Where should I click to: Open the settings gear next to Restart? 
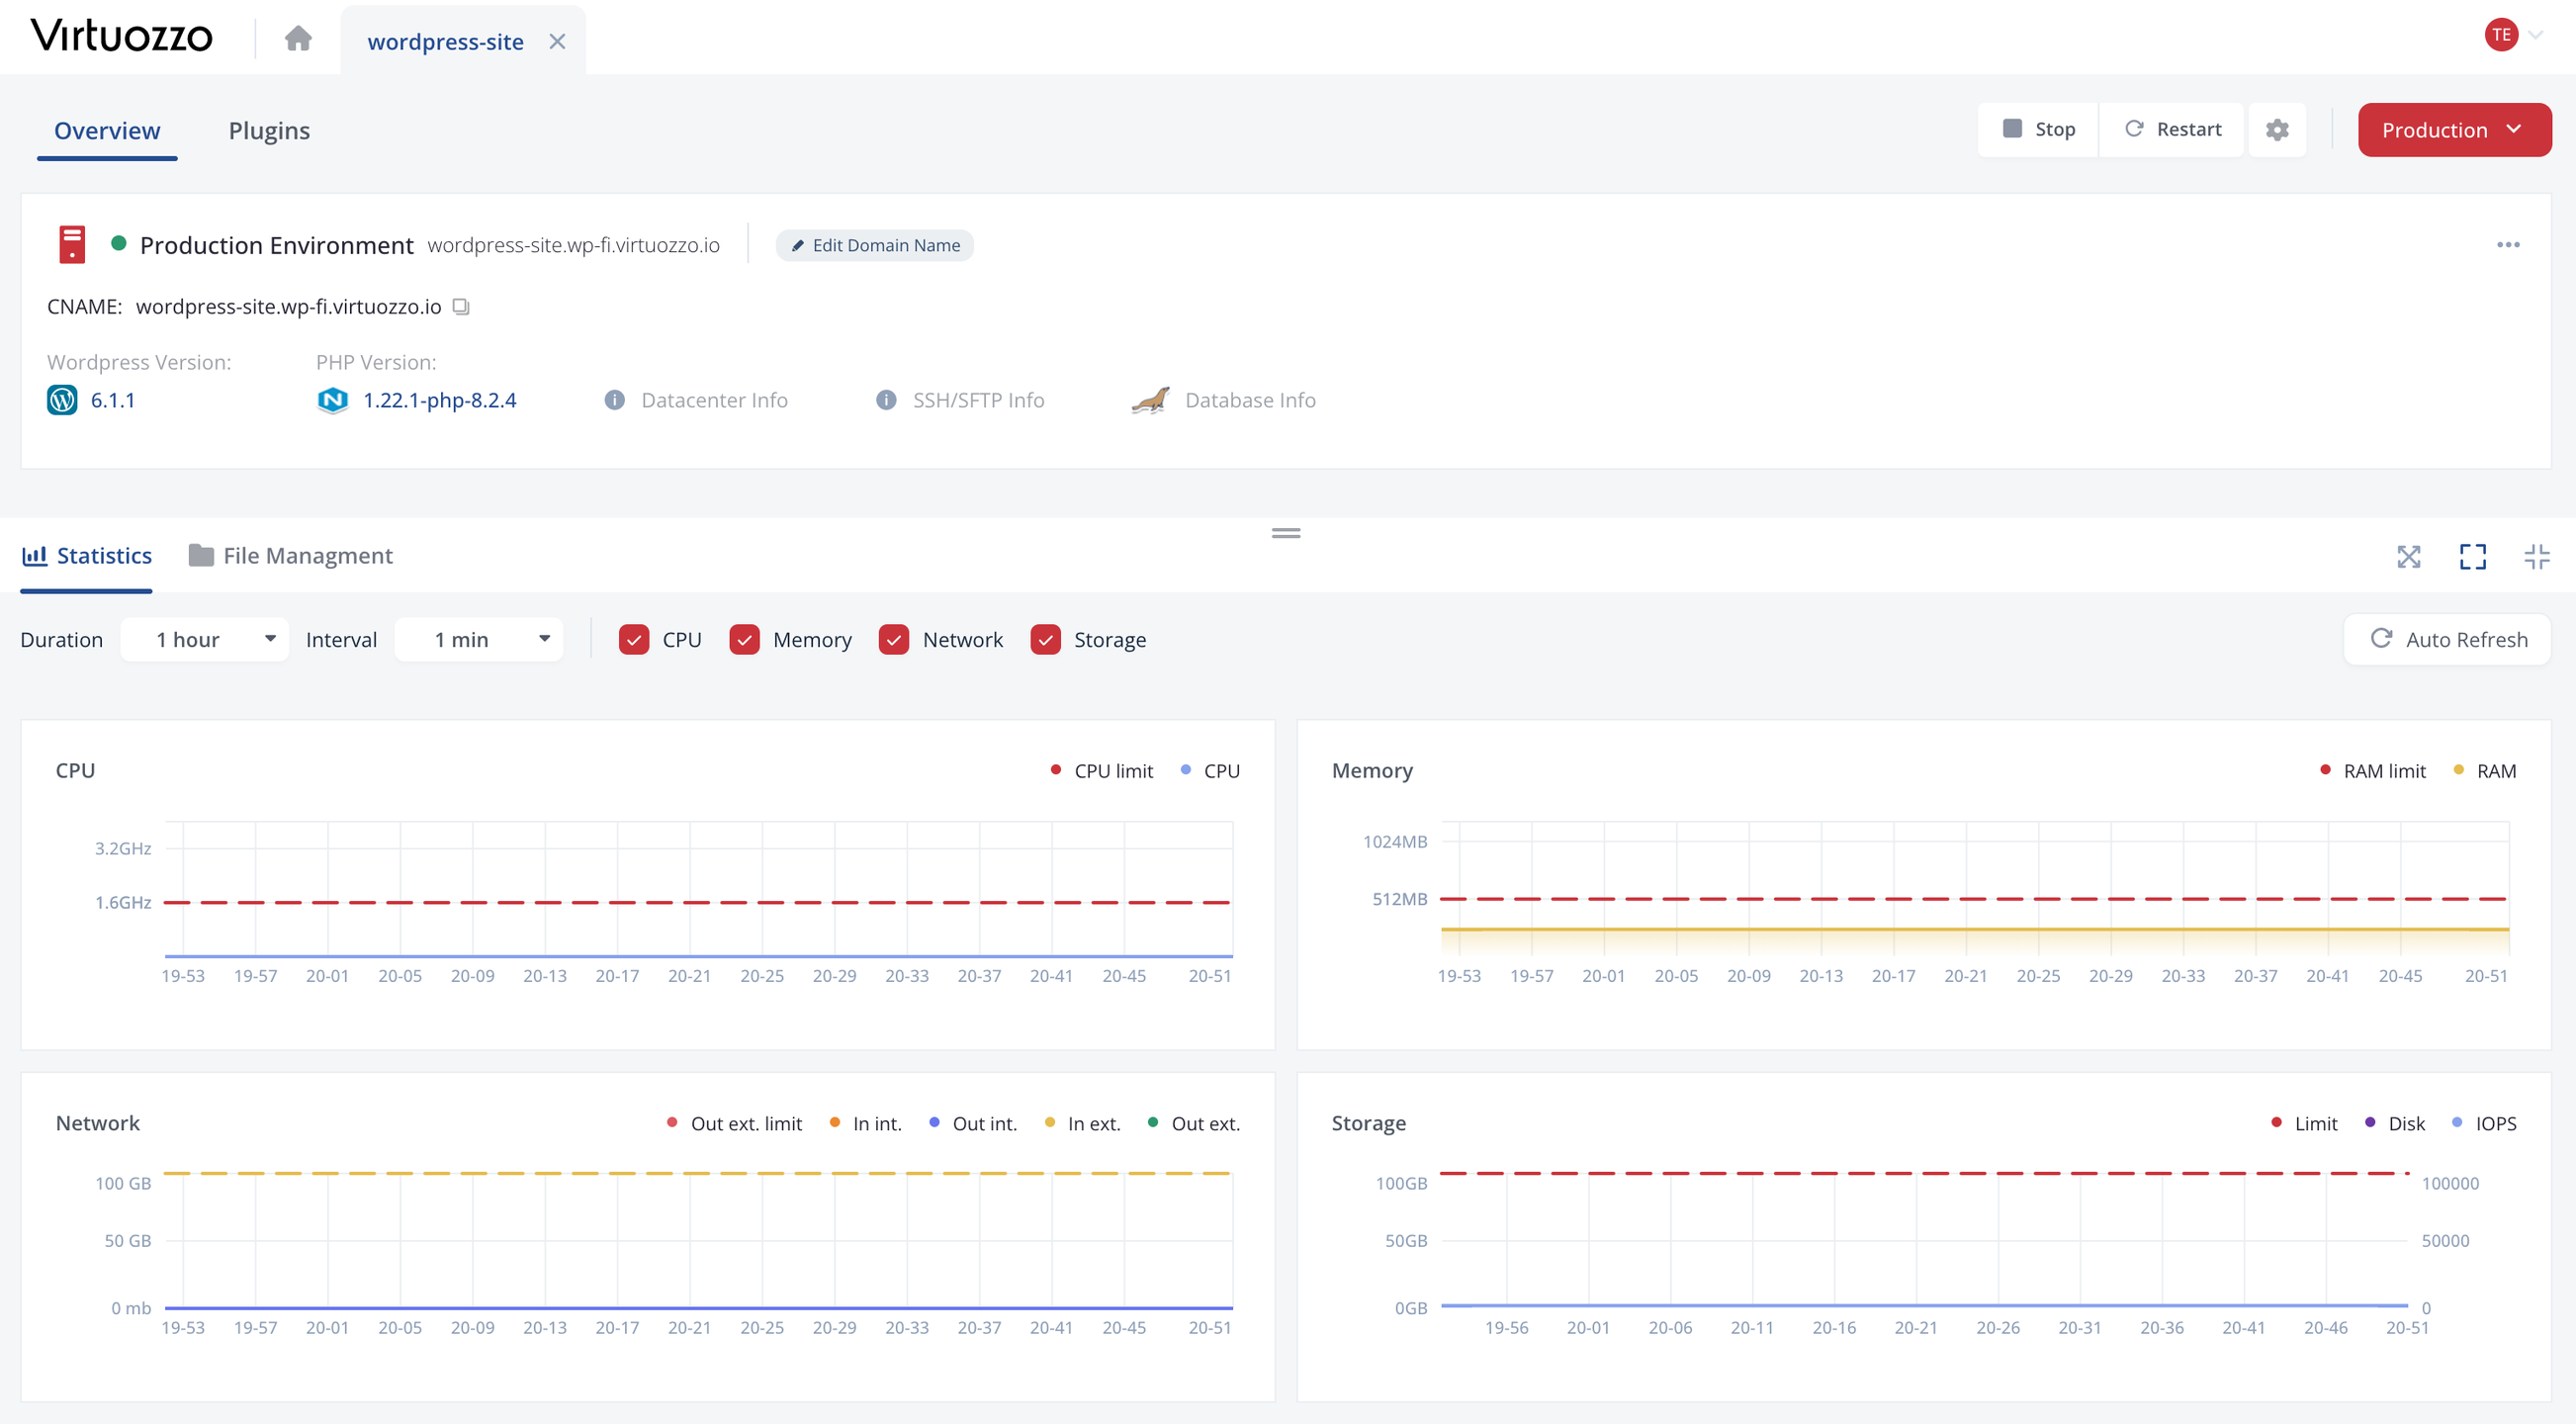2277,130
